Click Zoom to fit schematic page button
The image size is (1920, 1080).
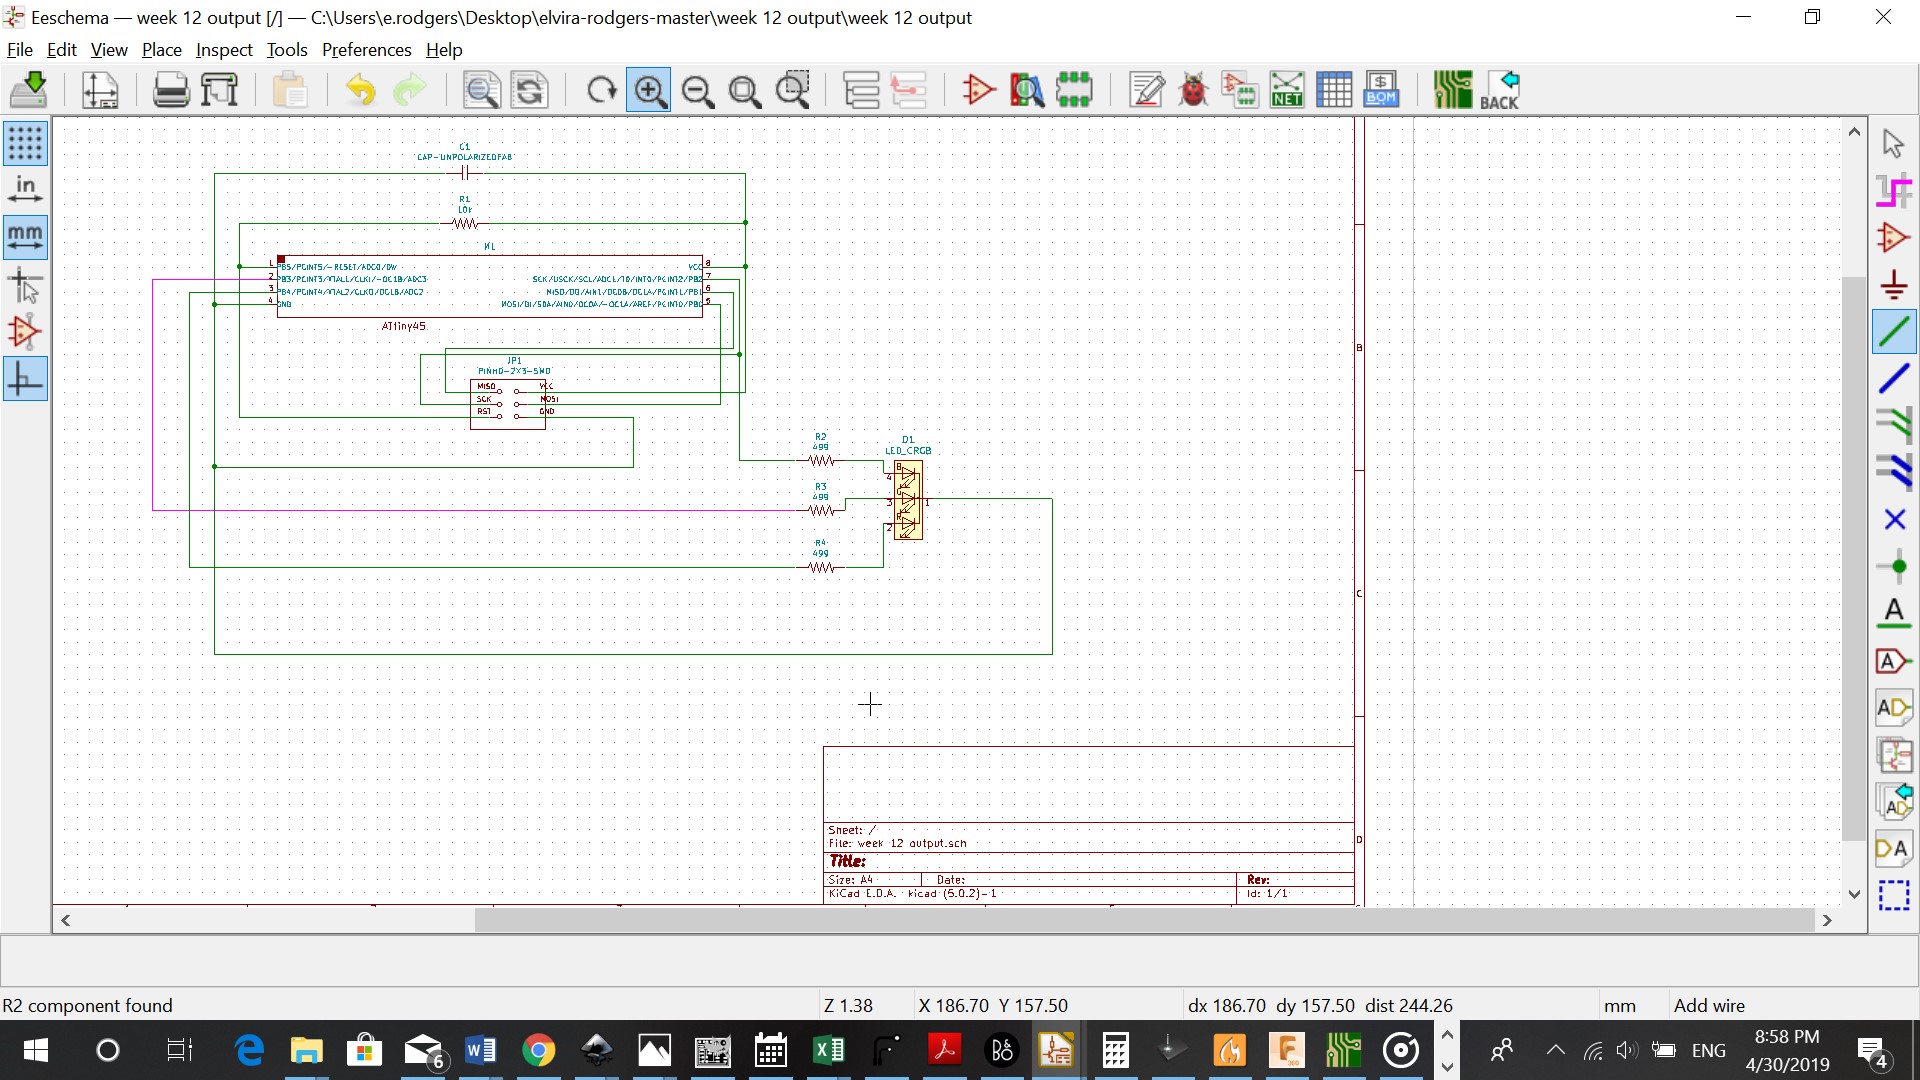(x=744, y=91)
